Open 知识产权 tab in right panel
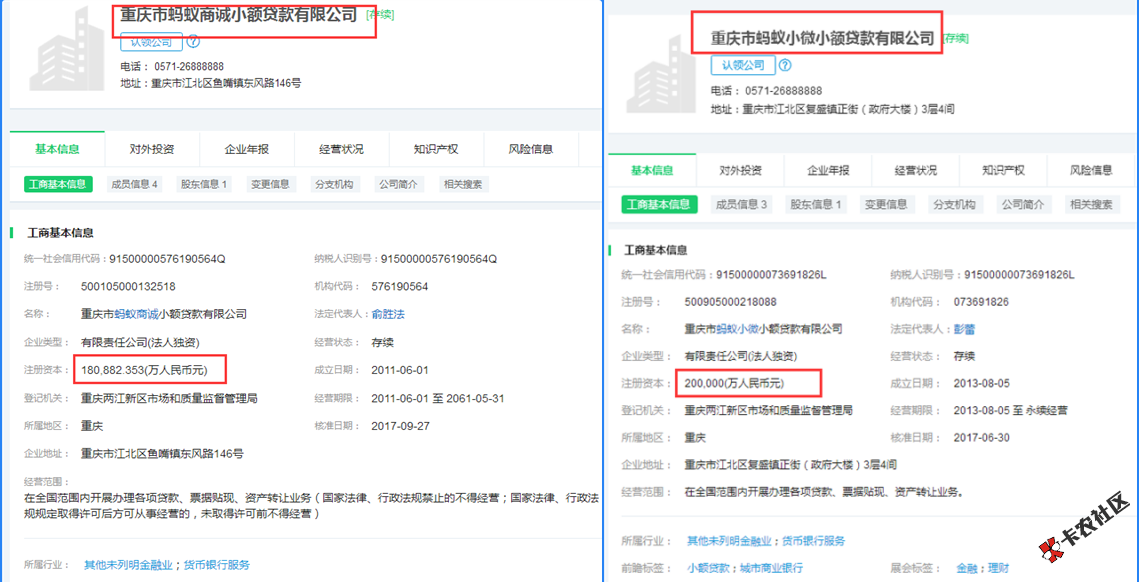This screenshot has width=1139, height=582. [1003, 171]
